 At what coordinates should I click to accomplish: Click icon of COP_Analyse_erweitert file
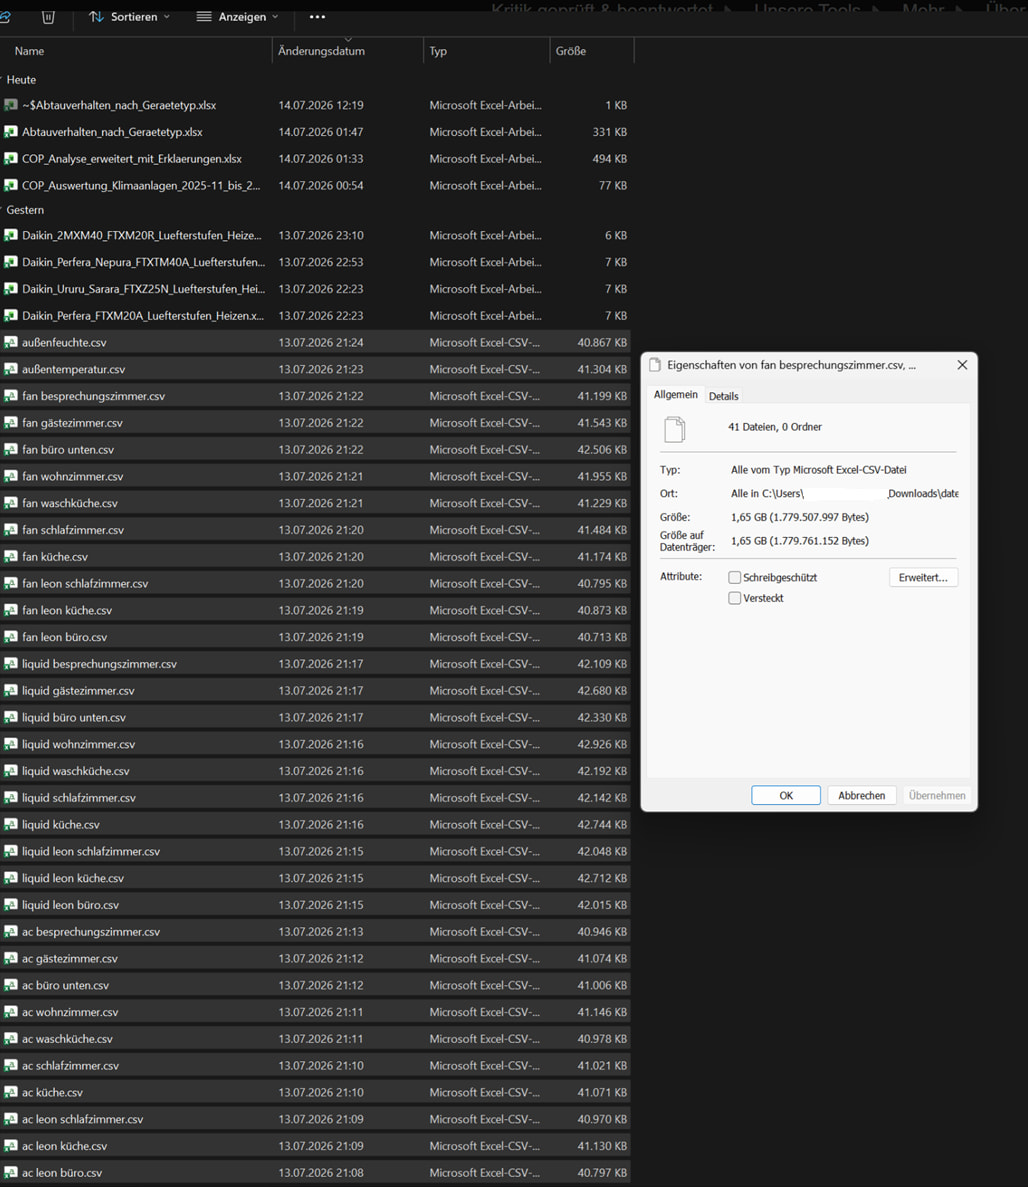tap(11, 159)
